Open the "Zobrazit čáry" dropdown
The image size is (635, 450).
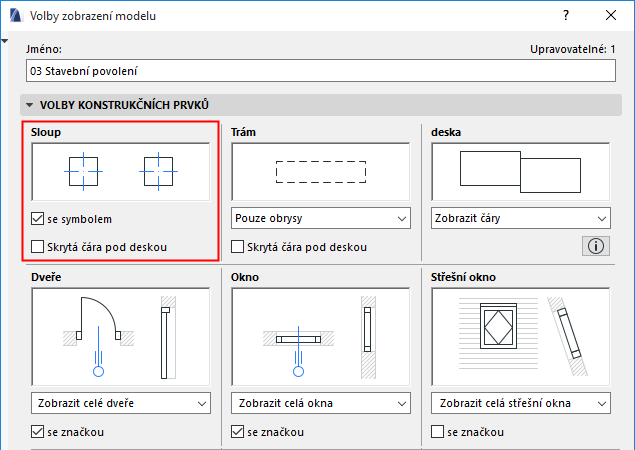click(520, 218)
